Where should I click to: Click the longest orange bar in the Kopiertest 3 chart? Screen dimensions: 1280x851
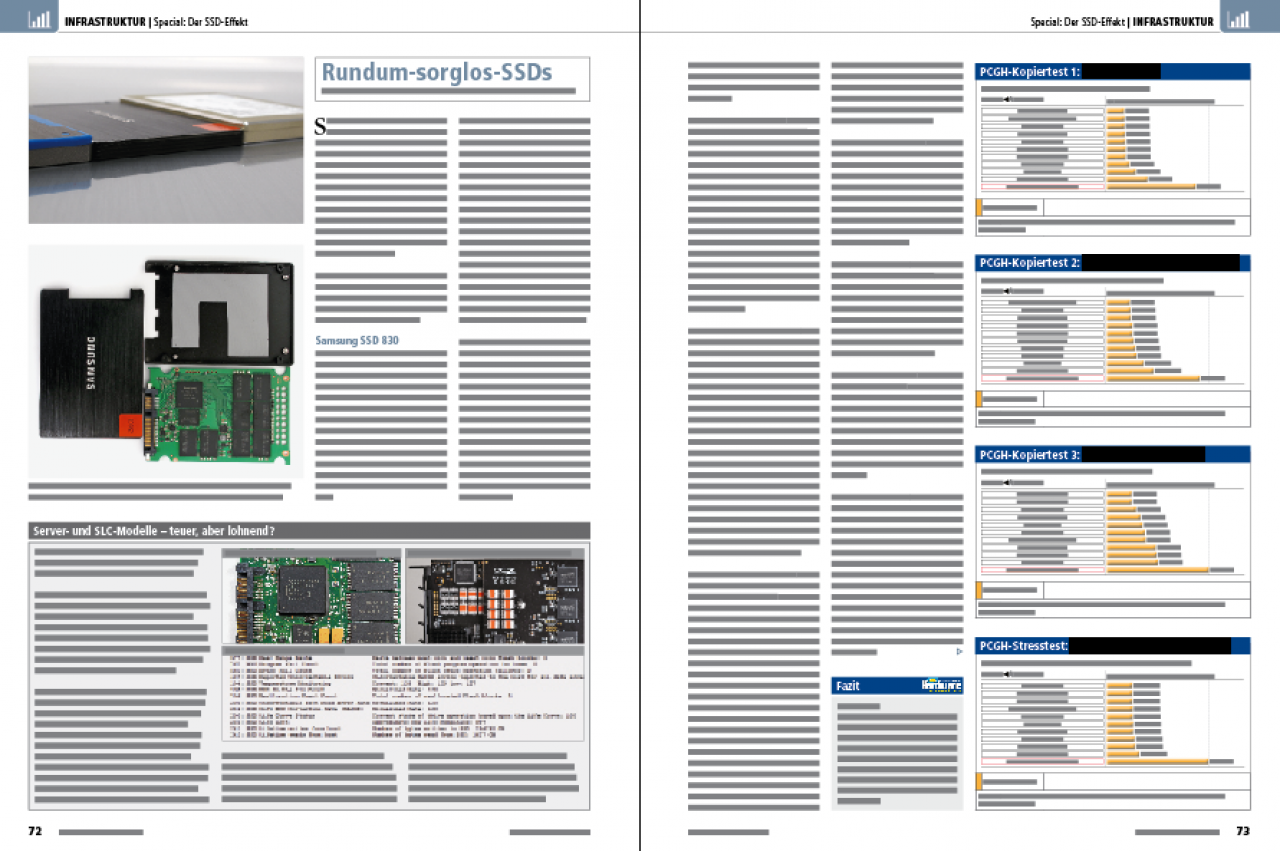(x=1157, y=570)
